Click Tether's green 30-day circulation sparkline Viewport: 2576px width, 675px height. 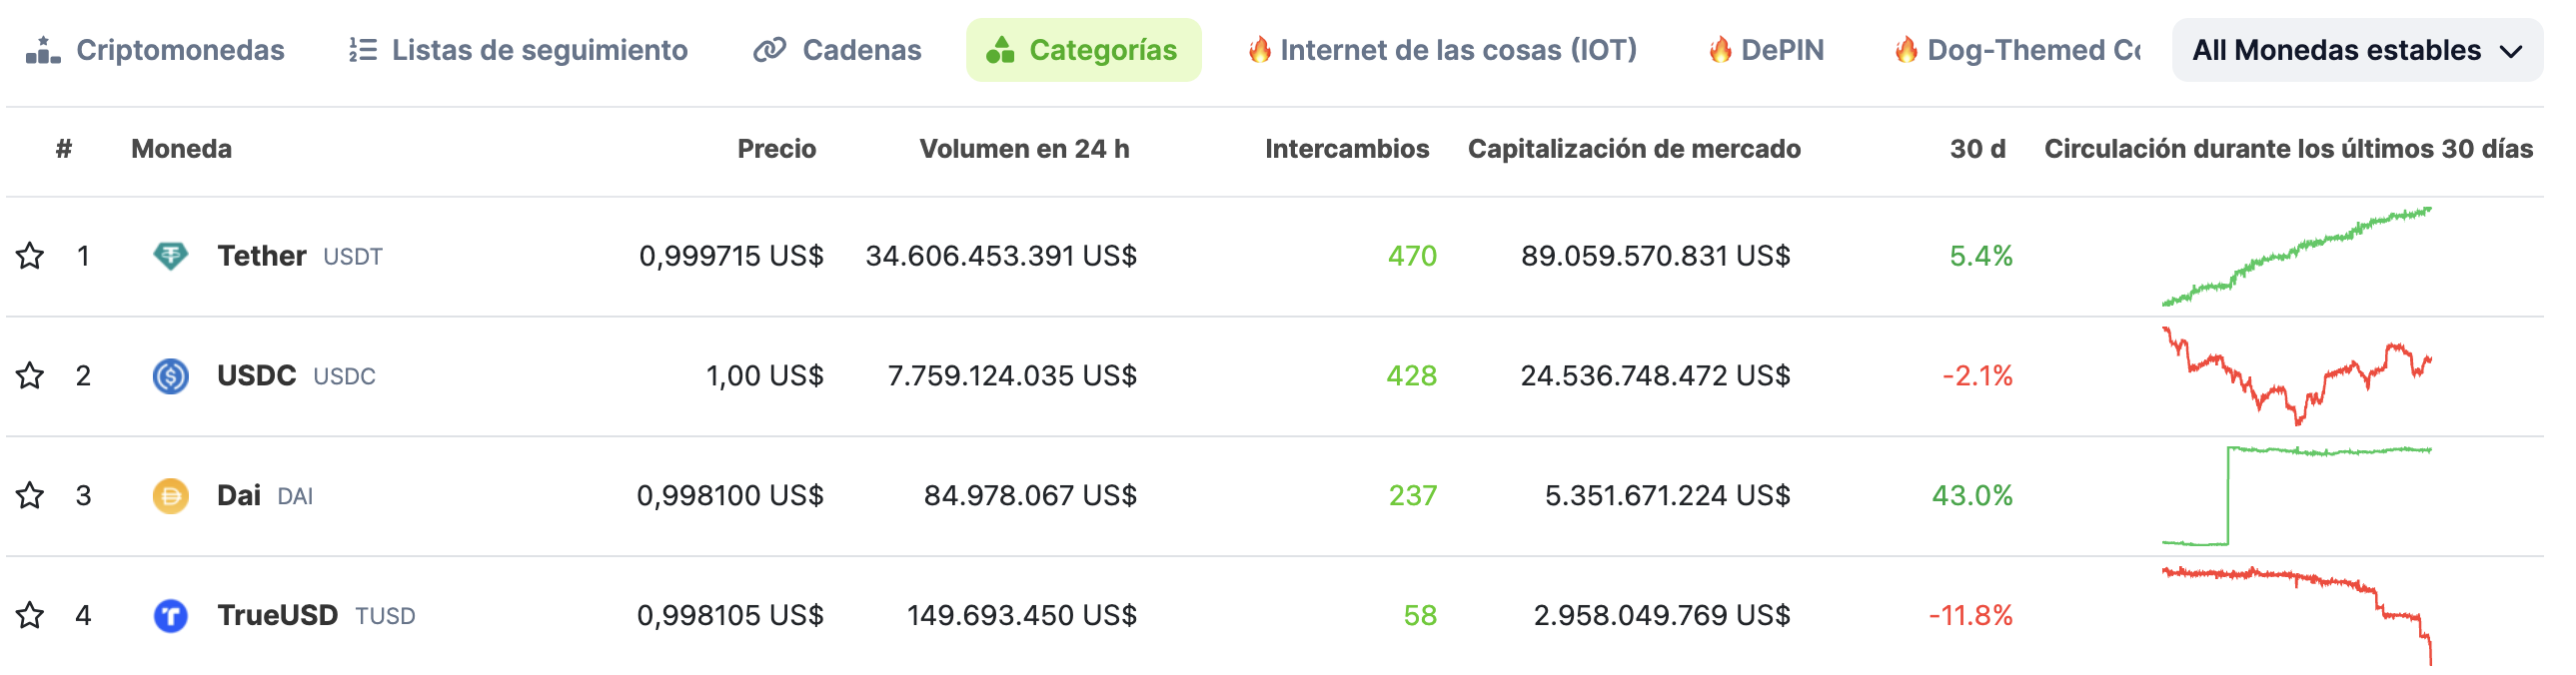(x=2296, y=256)
